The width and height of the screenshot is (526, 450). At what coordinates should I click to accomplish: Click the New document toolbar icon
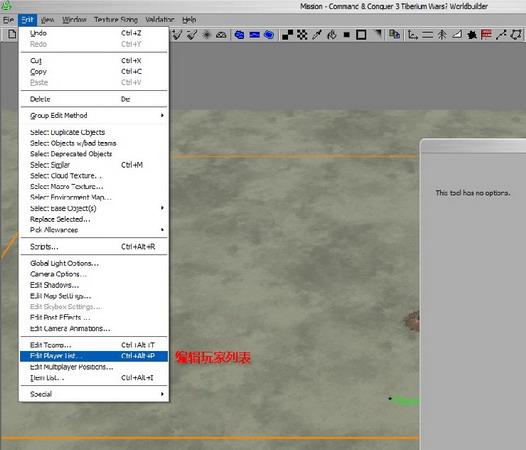pyautogui.click(x=12, y=34)
